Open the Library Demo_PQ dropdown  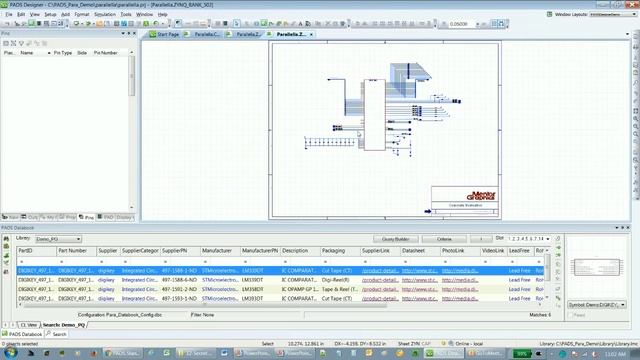[58, 239]
